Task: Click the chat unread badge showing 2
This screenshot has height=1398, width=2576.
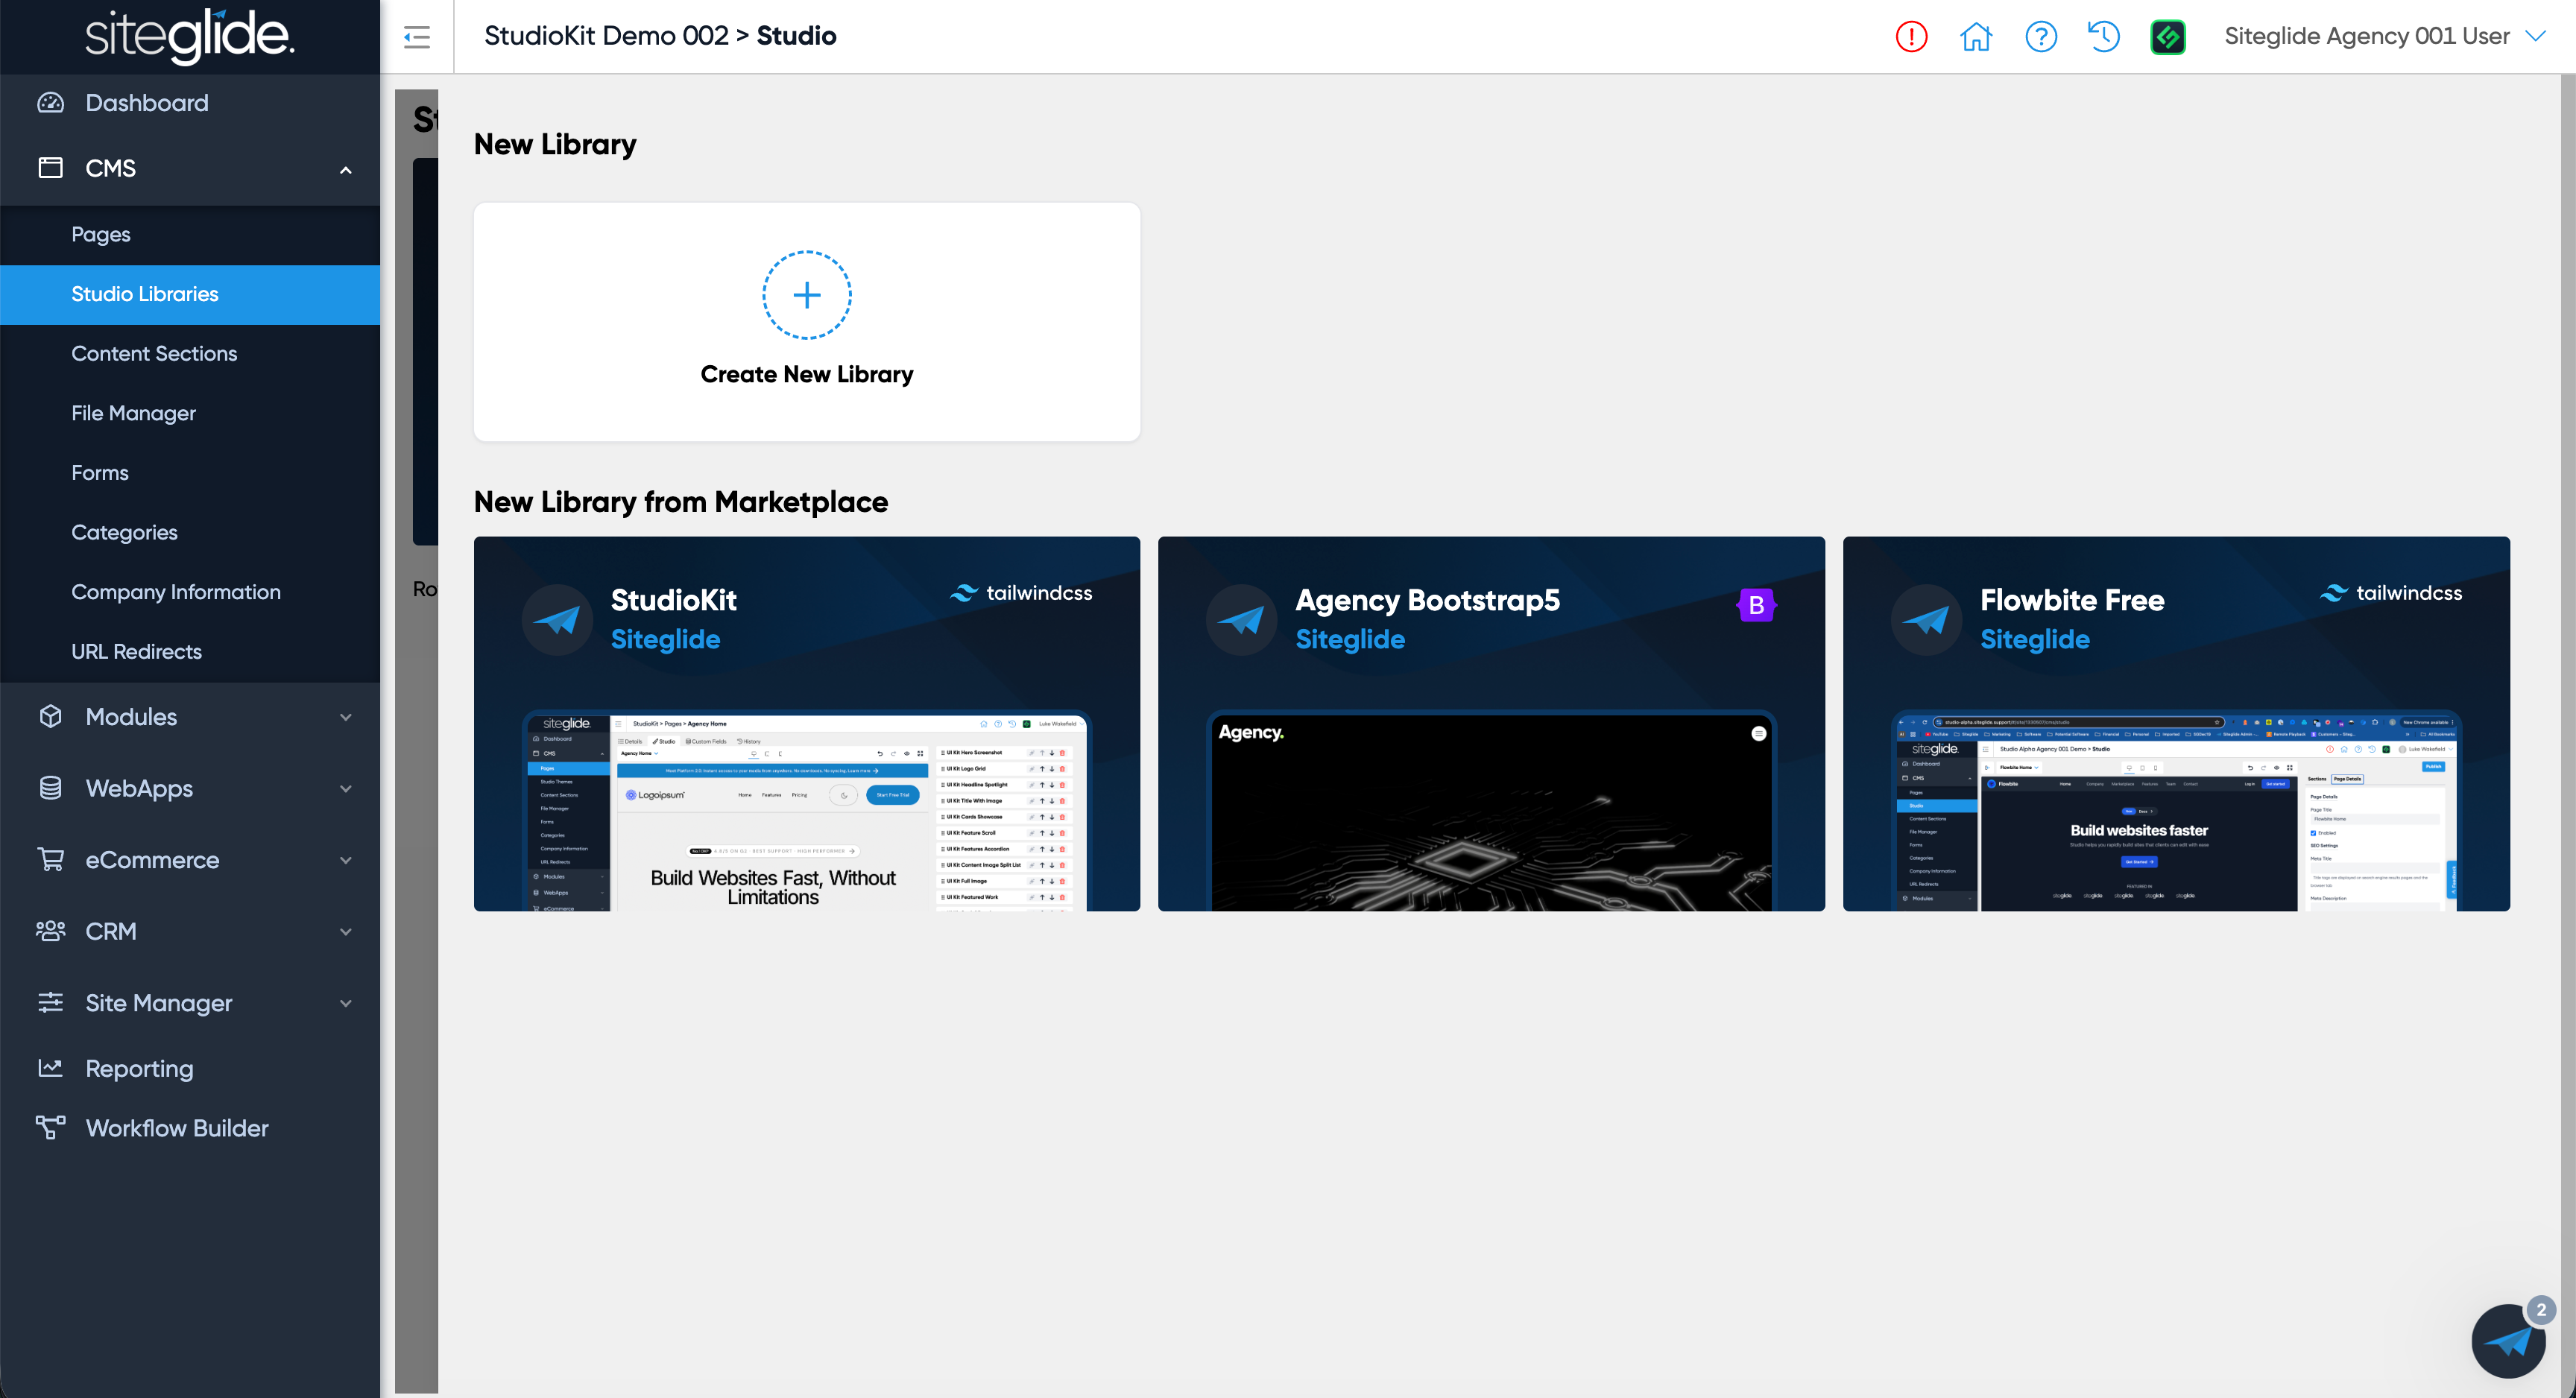Action: [2541, 1310]
